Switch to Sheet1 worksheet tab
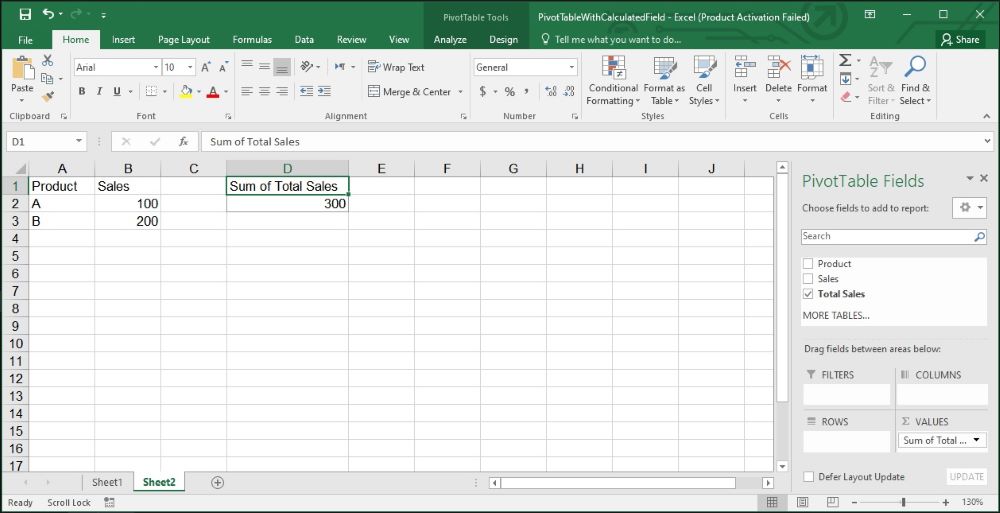 (107, 482)
